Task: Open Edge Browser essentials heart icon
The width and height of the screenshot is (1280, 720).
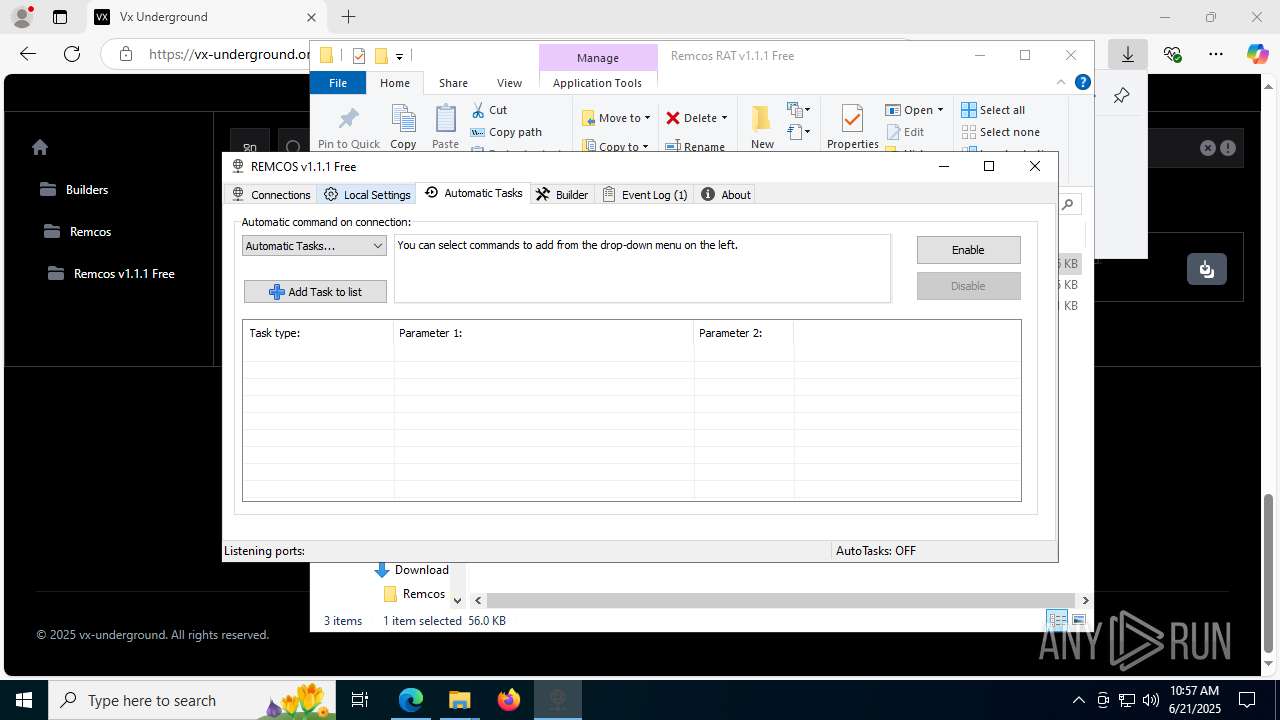Action: pos(1172,54)
